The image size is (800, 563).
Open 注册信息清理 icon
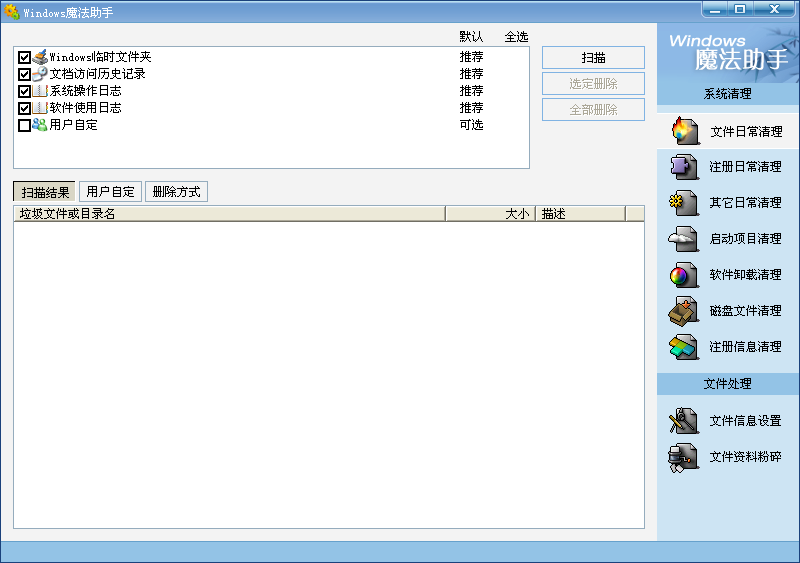[x=684, y=347]
